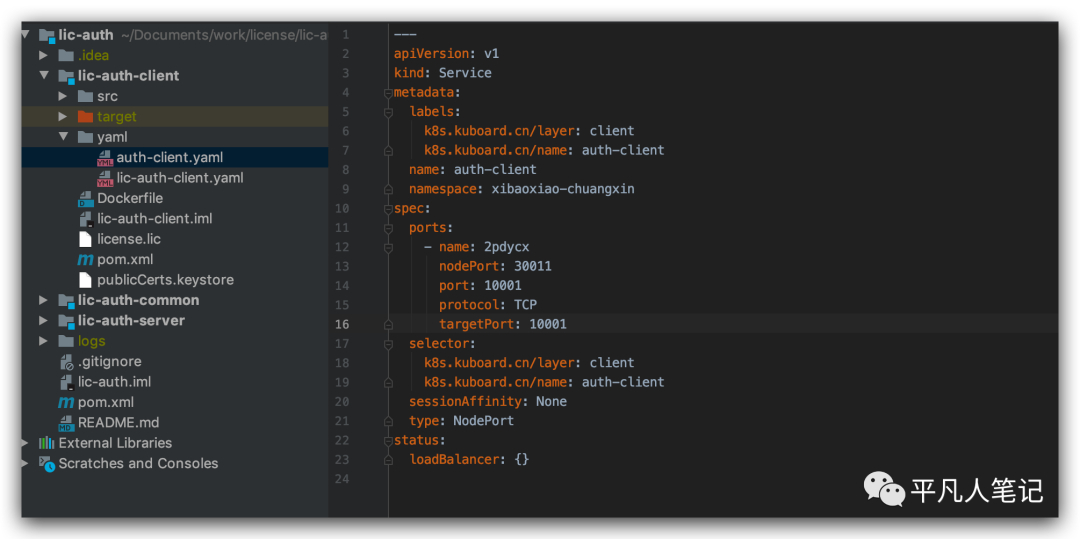Click the Dockerfile file icon

(x=86, y=199)
